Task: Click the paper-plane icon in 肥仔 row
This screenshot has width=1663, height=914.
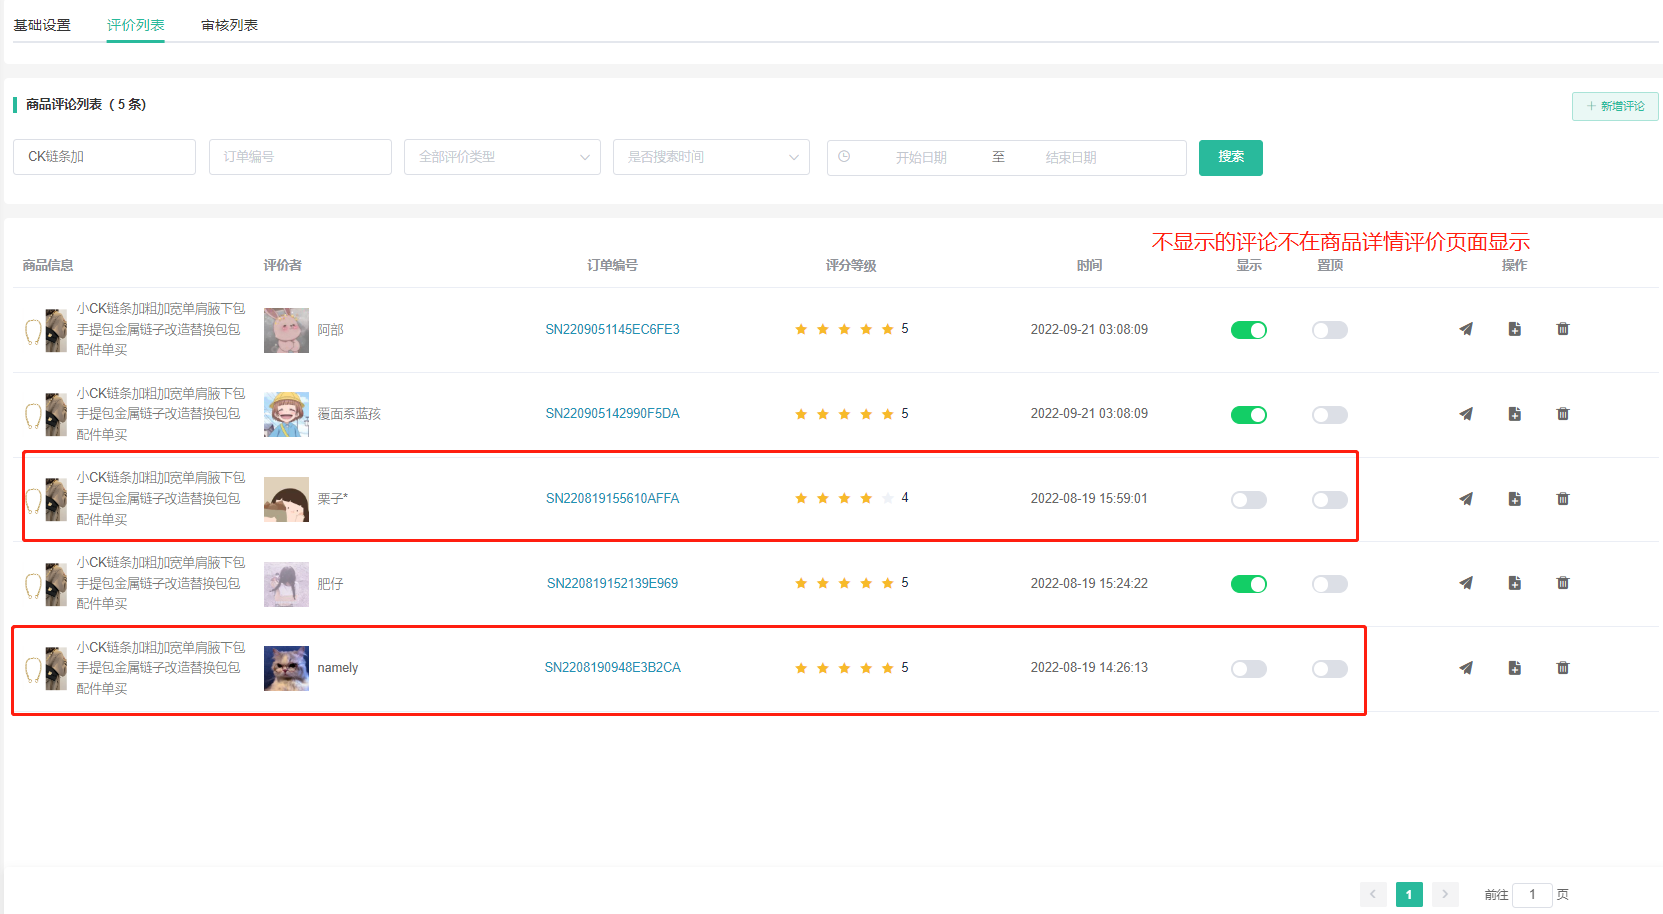Action: pos(1466,583)
